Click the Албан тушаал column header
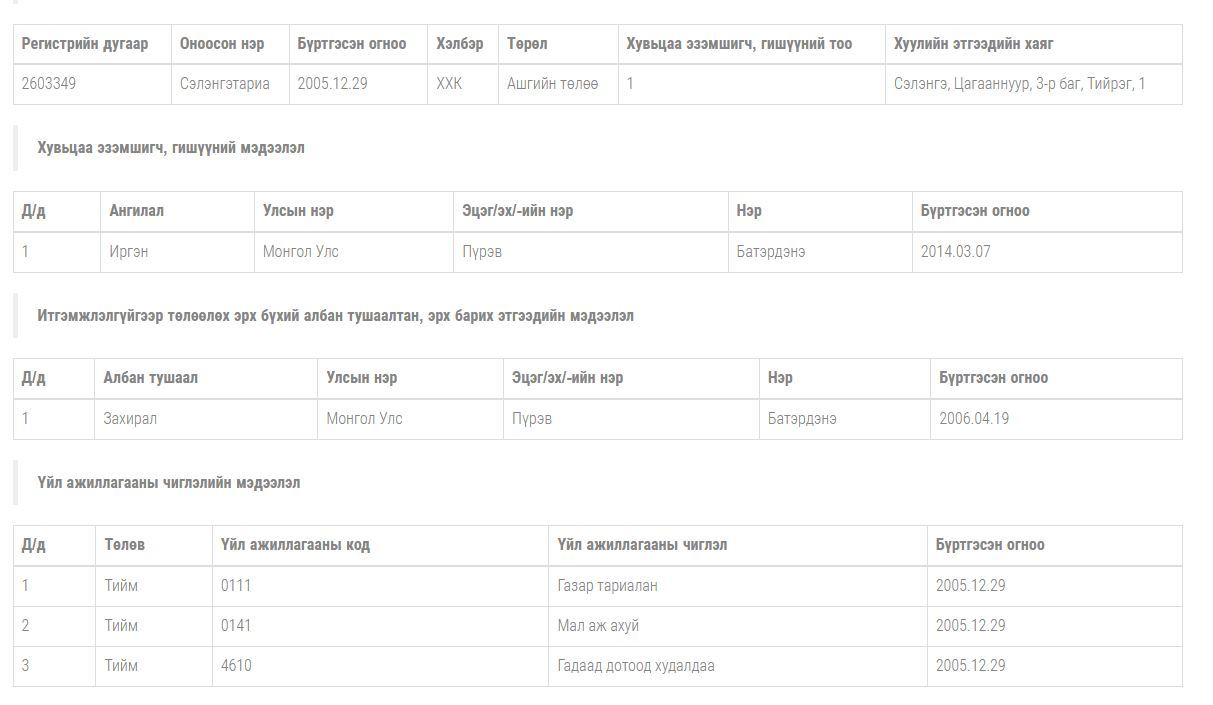 click(151, 378)
